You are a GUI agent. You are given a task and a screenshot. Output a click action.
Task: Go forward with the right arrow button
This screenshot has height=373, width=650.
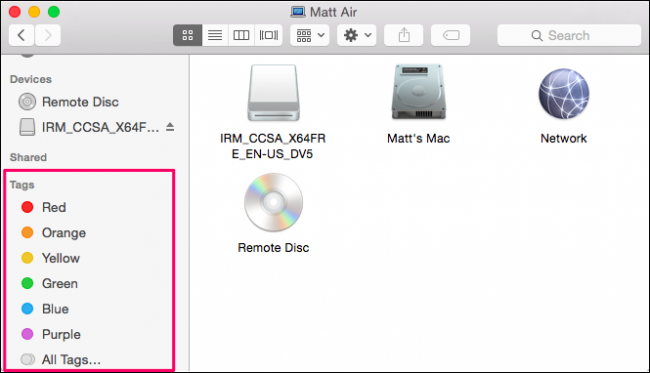pyautogui.click(x=48, y=35)
